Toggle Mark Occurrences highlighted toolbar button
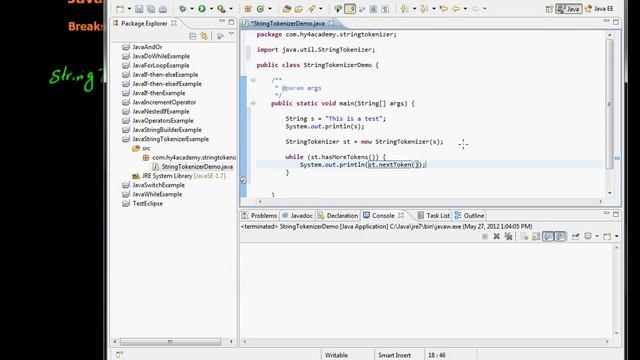Image resolution: width=640 pixels, height=360 pixels. click(350, 9)
